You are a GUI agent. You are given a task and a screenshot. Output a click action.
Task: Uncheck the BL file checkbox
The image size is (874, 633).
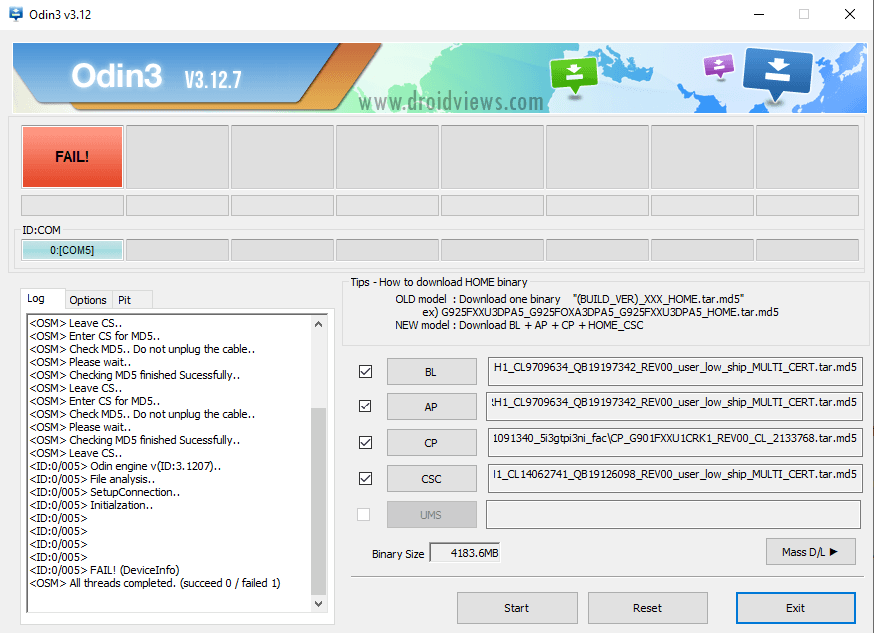coord(366,371)
